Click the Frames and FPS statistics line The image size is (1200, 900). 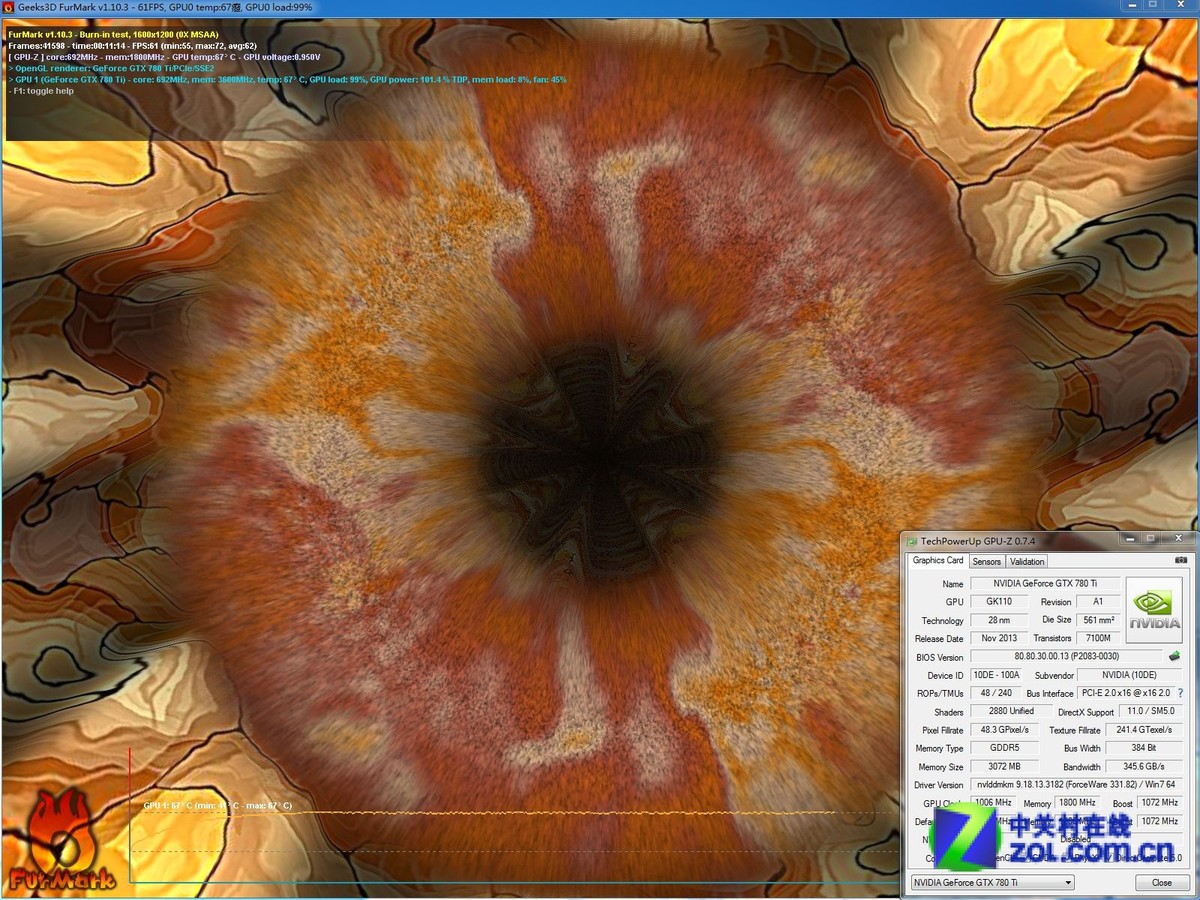pos(132,45)
